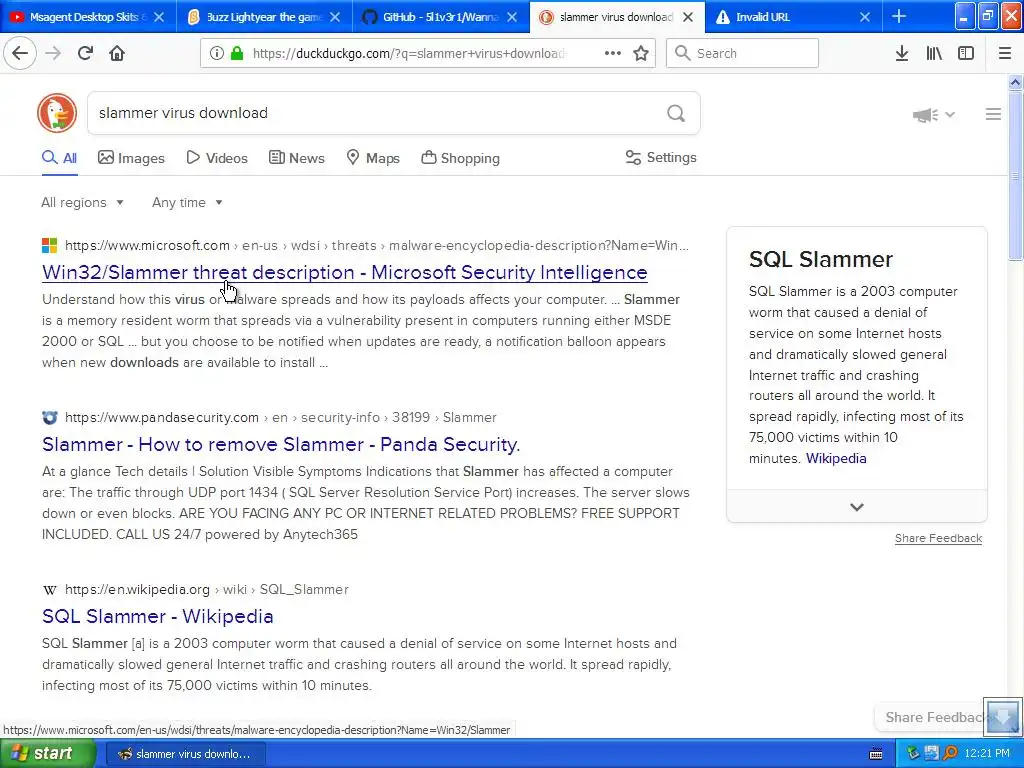Click the address bar URL
Screen dimensions: 1024x768
(408, 53)
